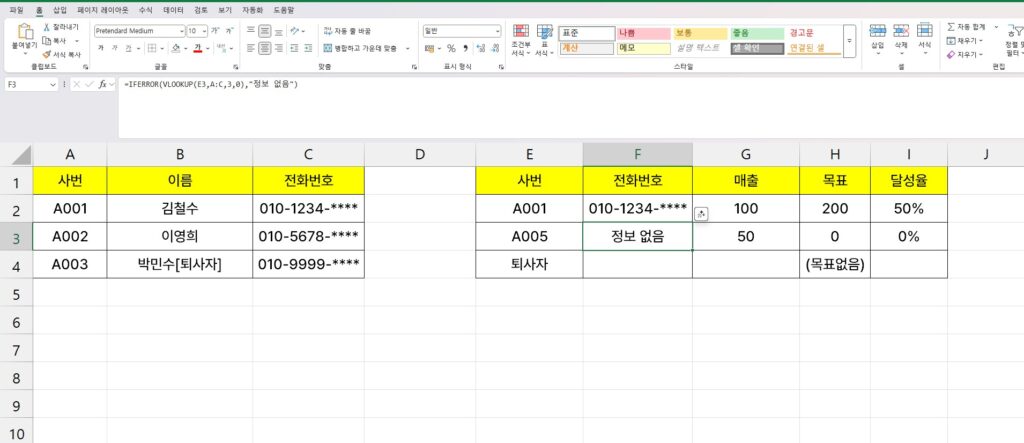The image size is (1024, 443).
Task: Toggle center horizontal alignment
Action: pos(264,48)
